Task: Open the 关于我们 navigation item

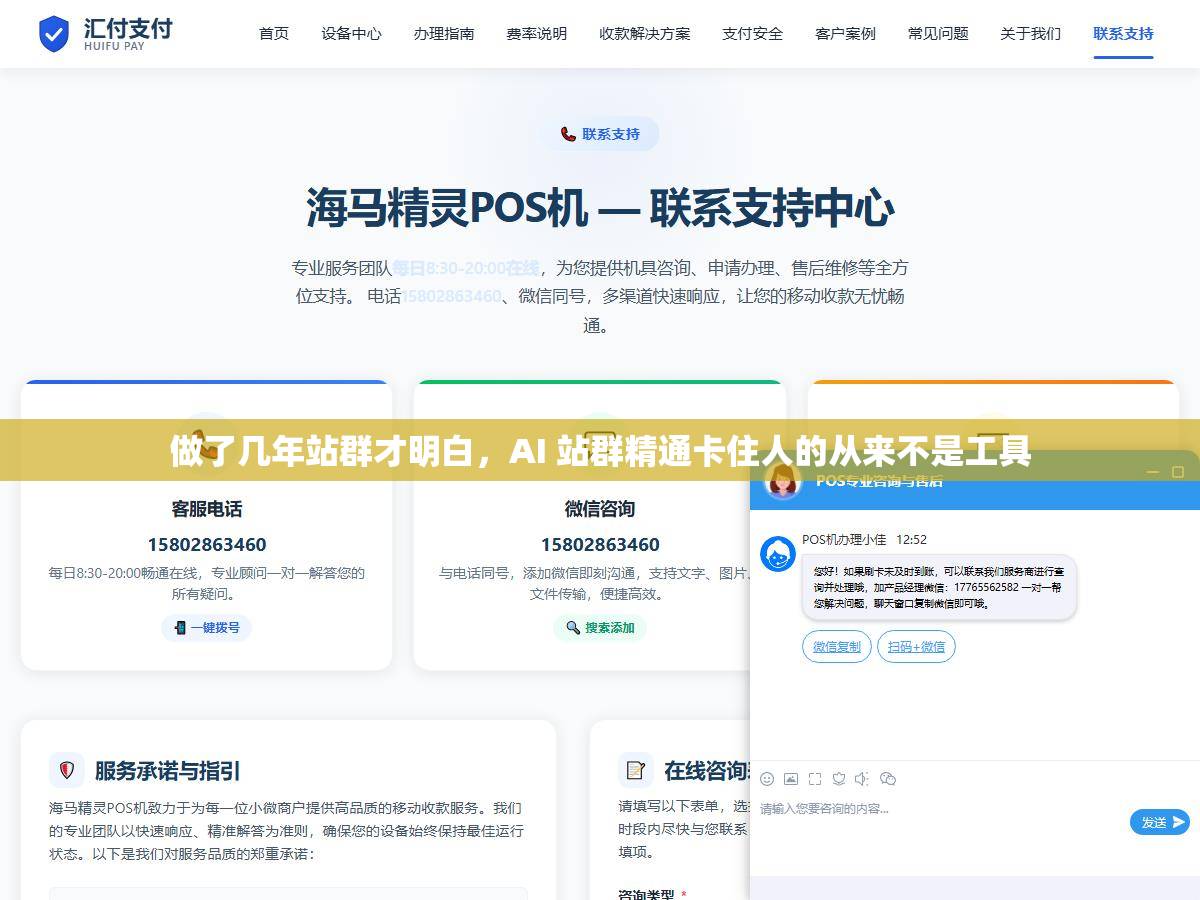Action: (1031, 34)
